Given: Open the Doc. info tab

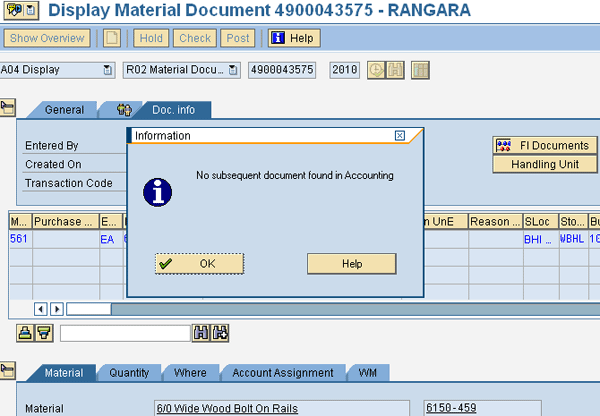Looking at the screenshot, I should pos(173,110).
